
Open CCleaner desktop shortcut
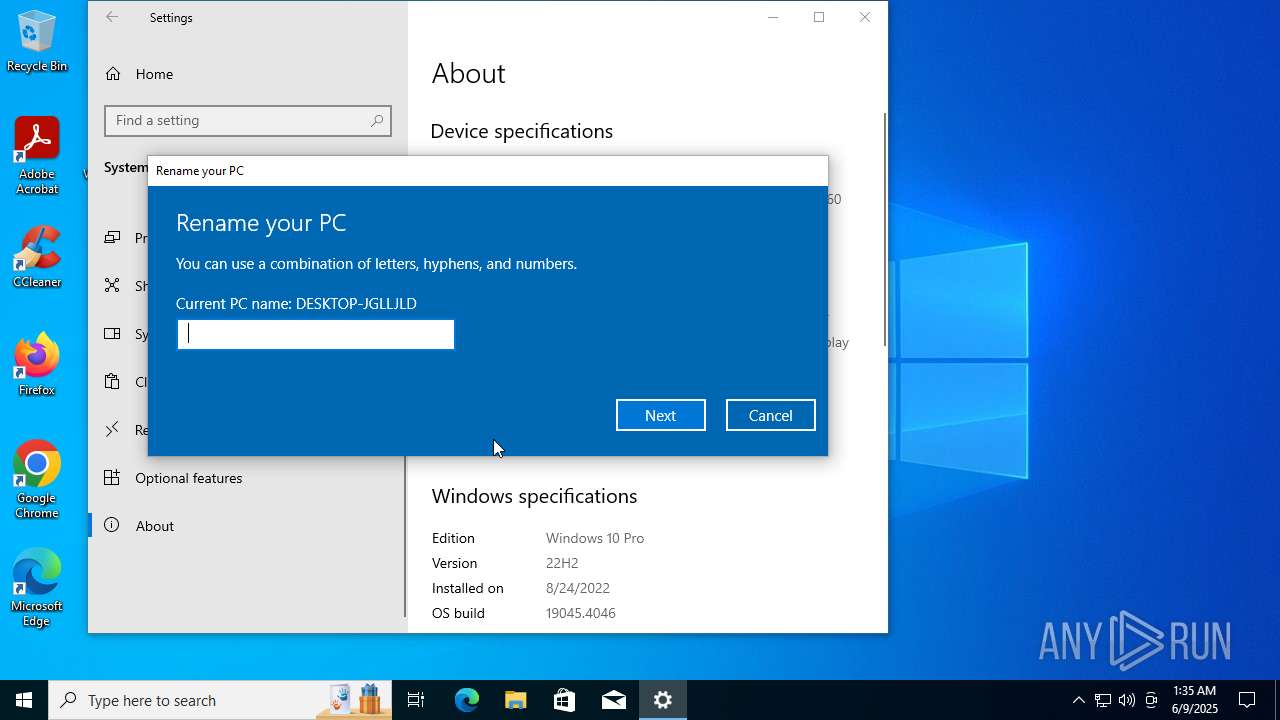37,257
